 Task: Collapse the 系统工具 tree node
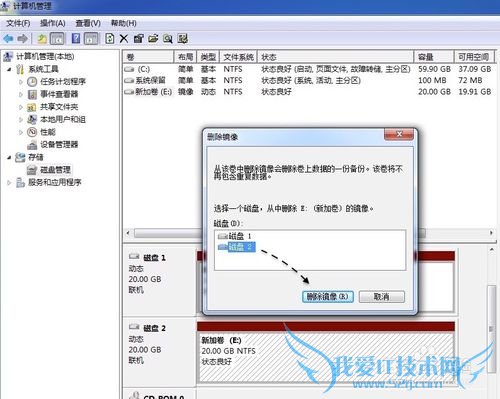point(9,69)
